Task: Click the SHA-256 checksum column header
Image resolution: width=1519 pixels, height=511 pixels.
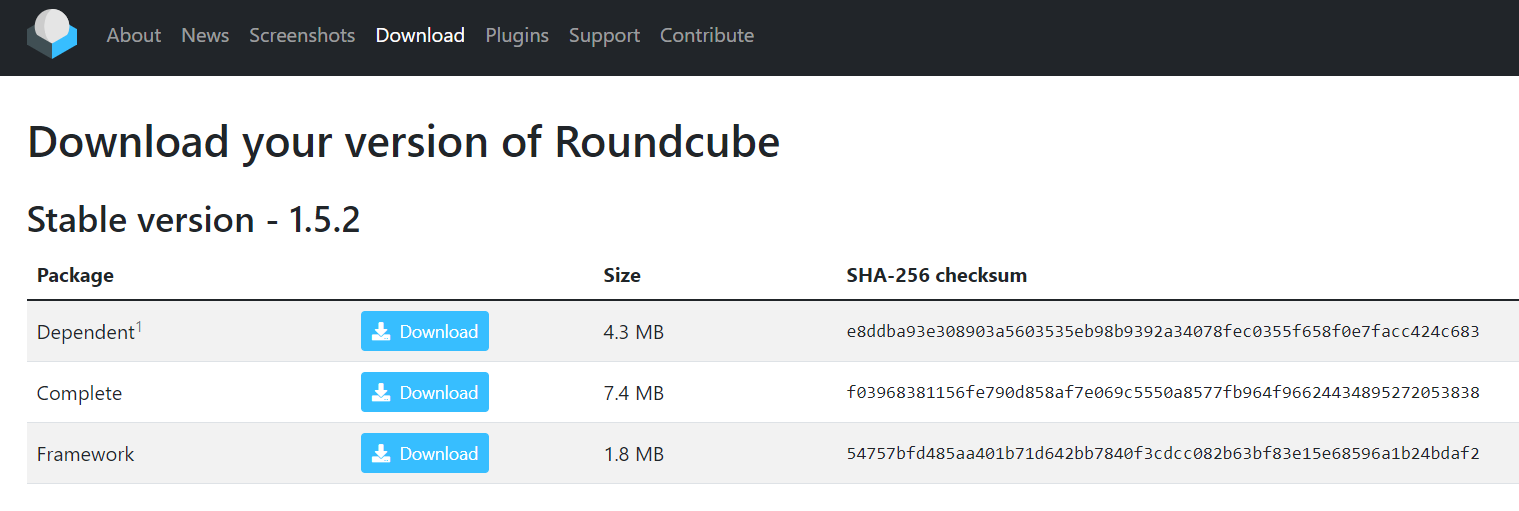Action: (x=937, y=275)
